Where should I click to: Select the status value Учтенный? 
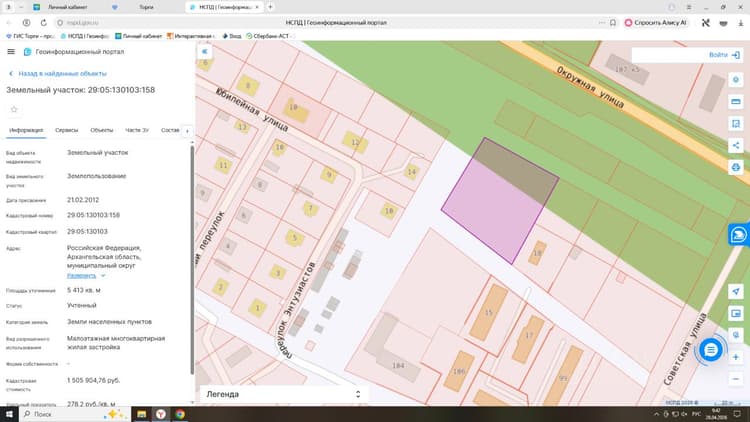82,305
